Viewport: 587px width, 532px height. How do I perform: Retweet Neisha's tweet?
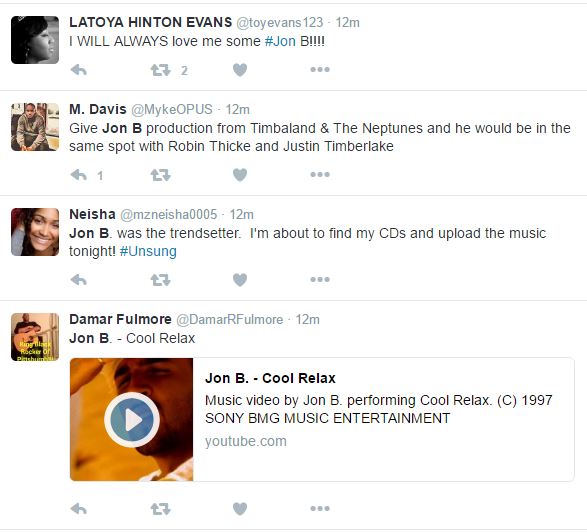pyautogui.click(x=160, y=280)
